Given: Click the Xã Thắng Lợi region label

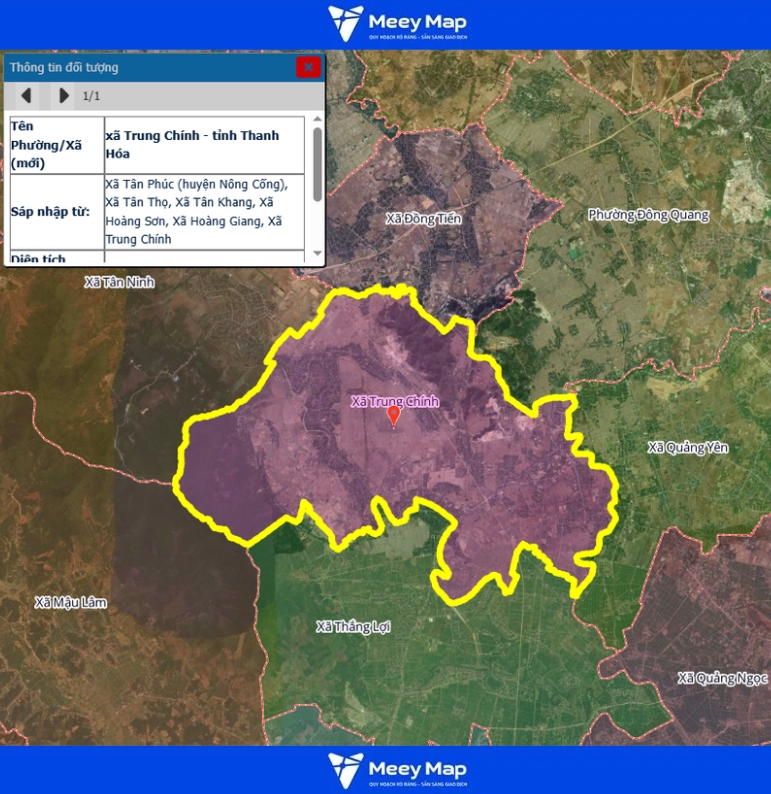Looking at the screenshot, I should point(352,627).
